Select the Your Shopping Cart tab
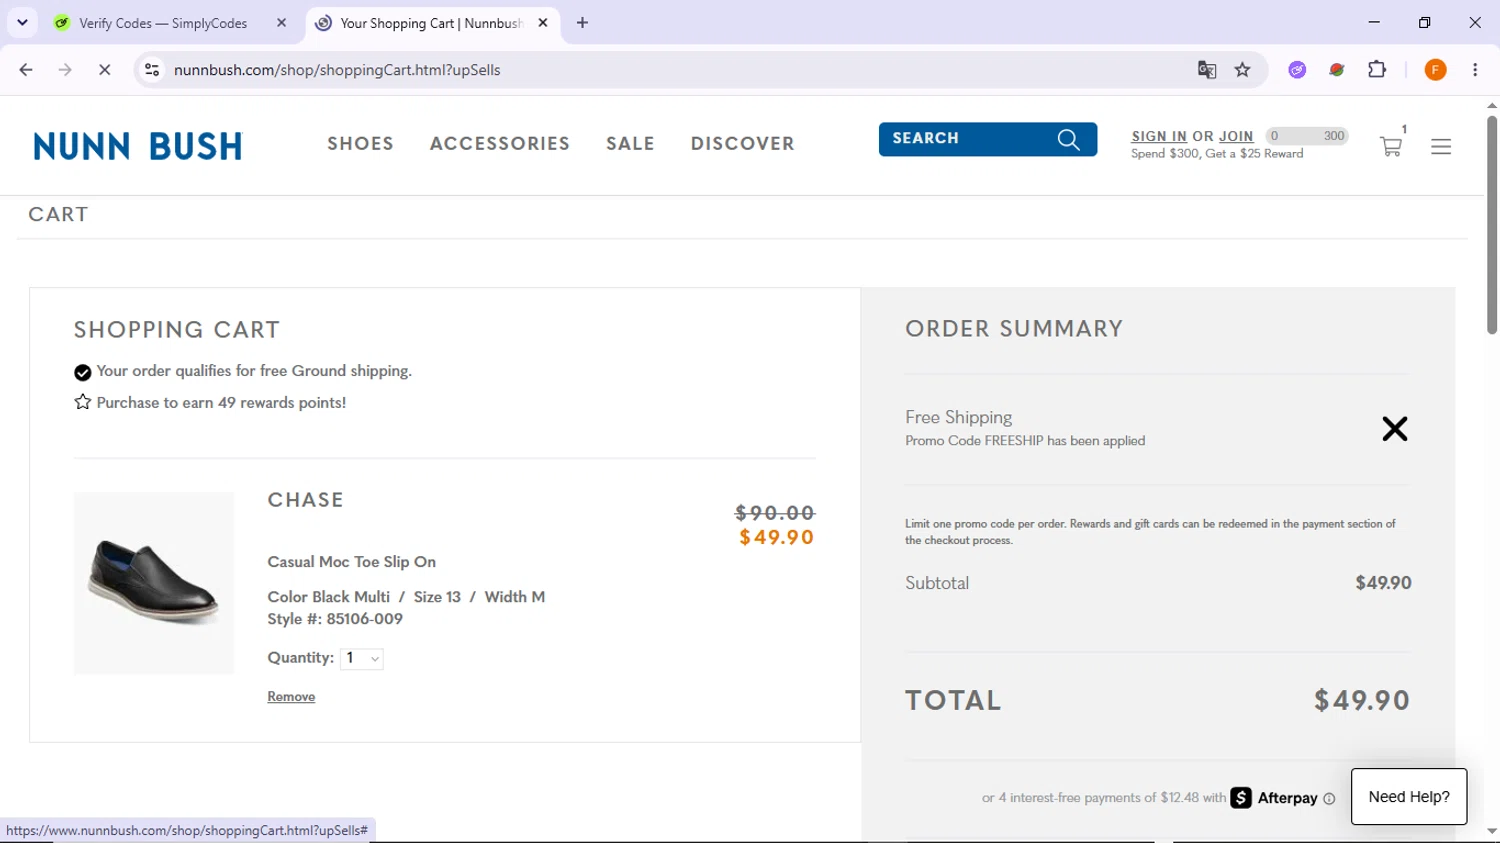 (432, 23)
